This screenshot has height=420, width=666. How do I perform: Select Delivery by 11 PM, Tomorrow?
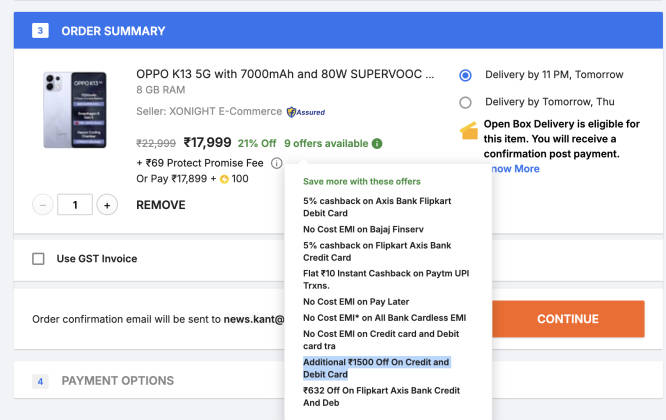click(x=466, y=75)
